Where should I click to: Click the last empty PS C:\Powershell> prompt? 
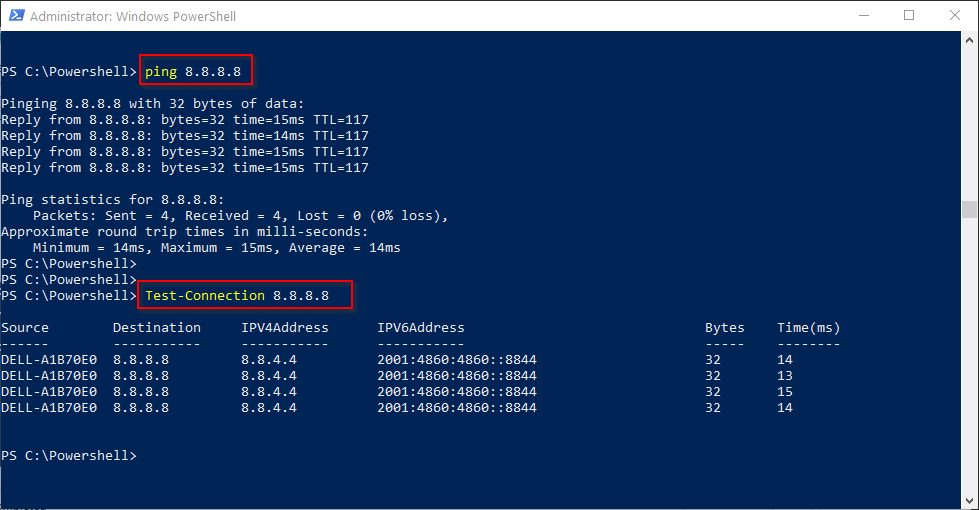(68, 455)
